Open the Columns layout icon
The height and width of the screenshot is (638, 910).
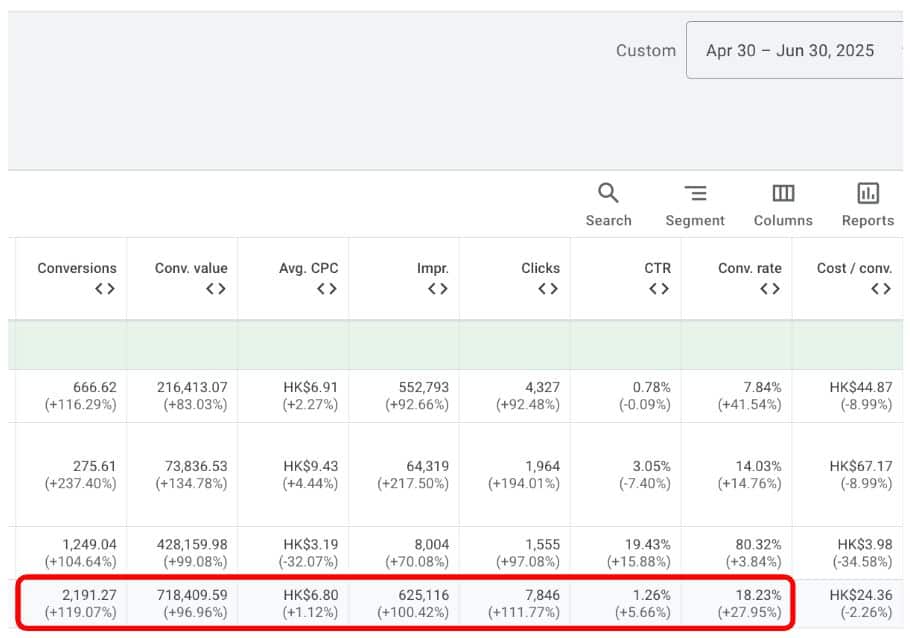[783, 193]
